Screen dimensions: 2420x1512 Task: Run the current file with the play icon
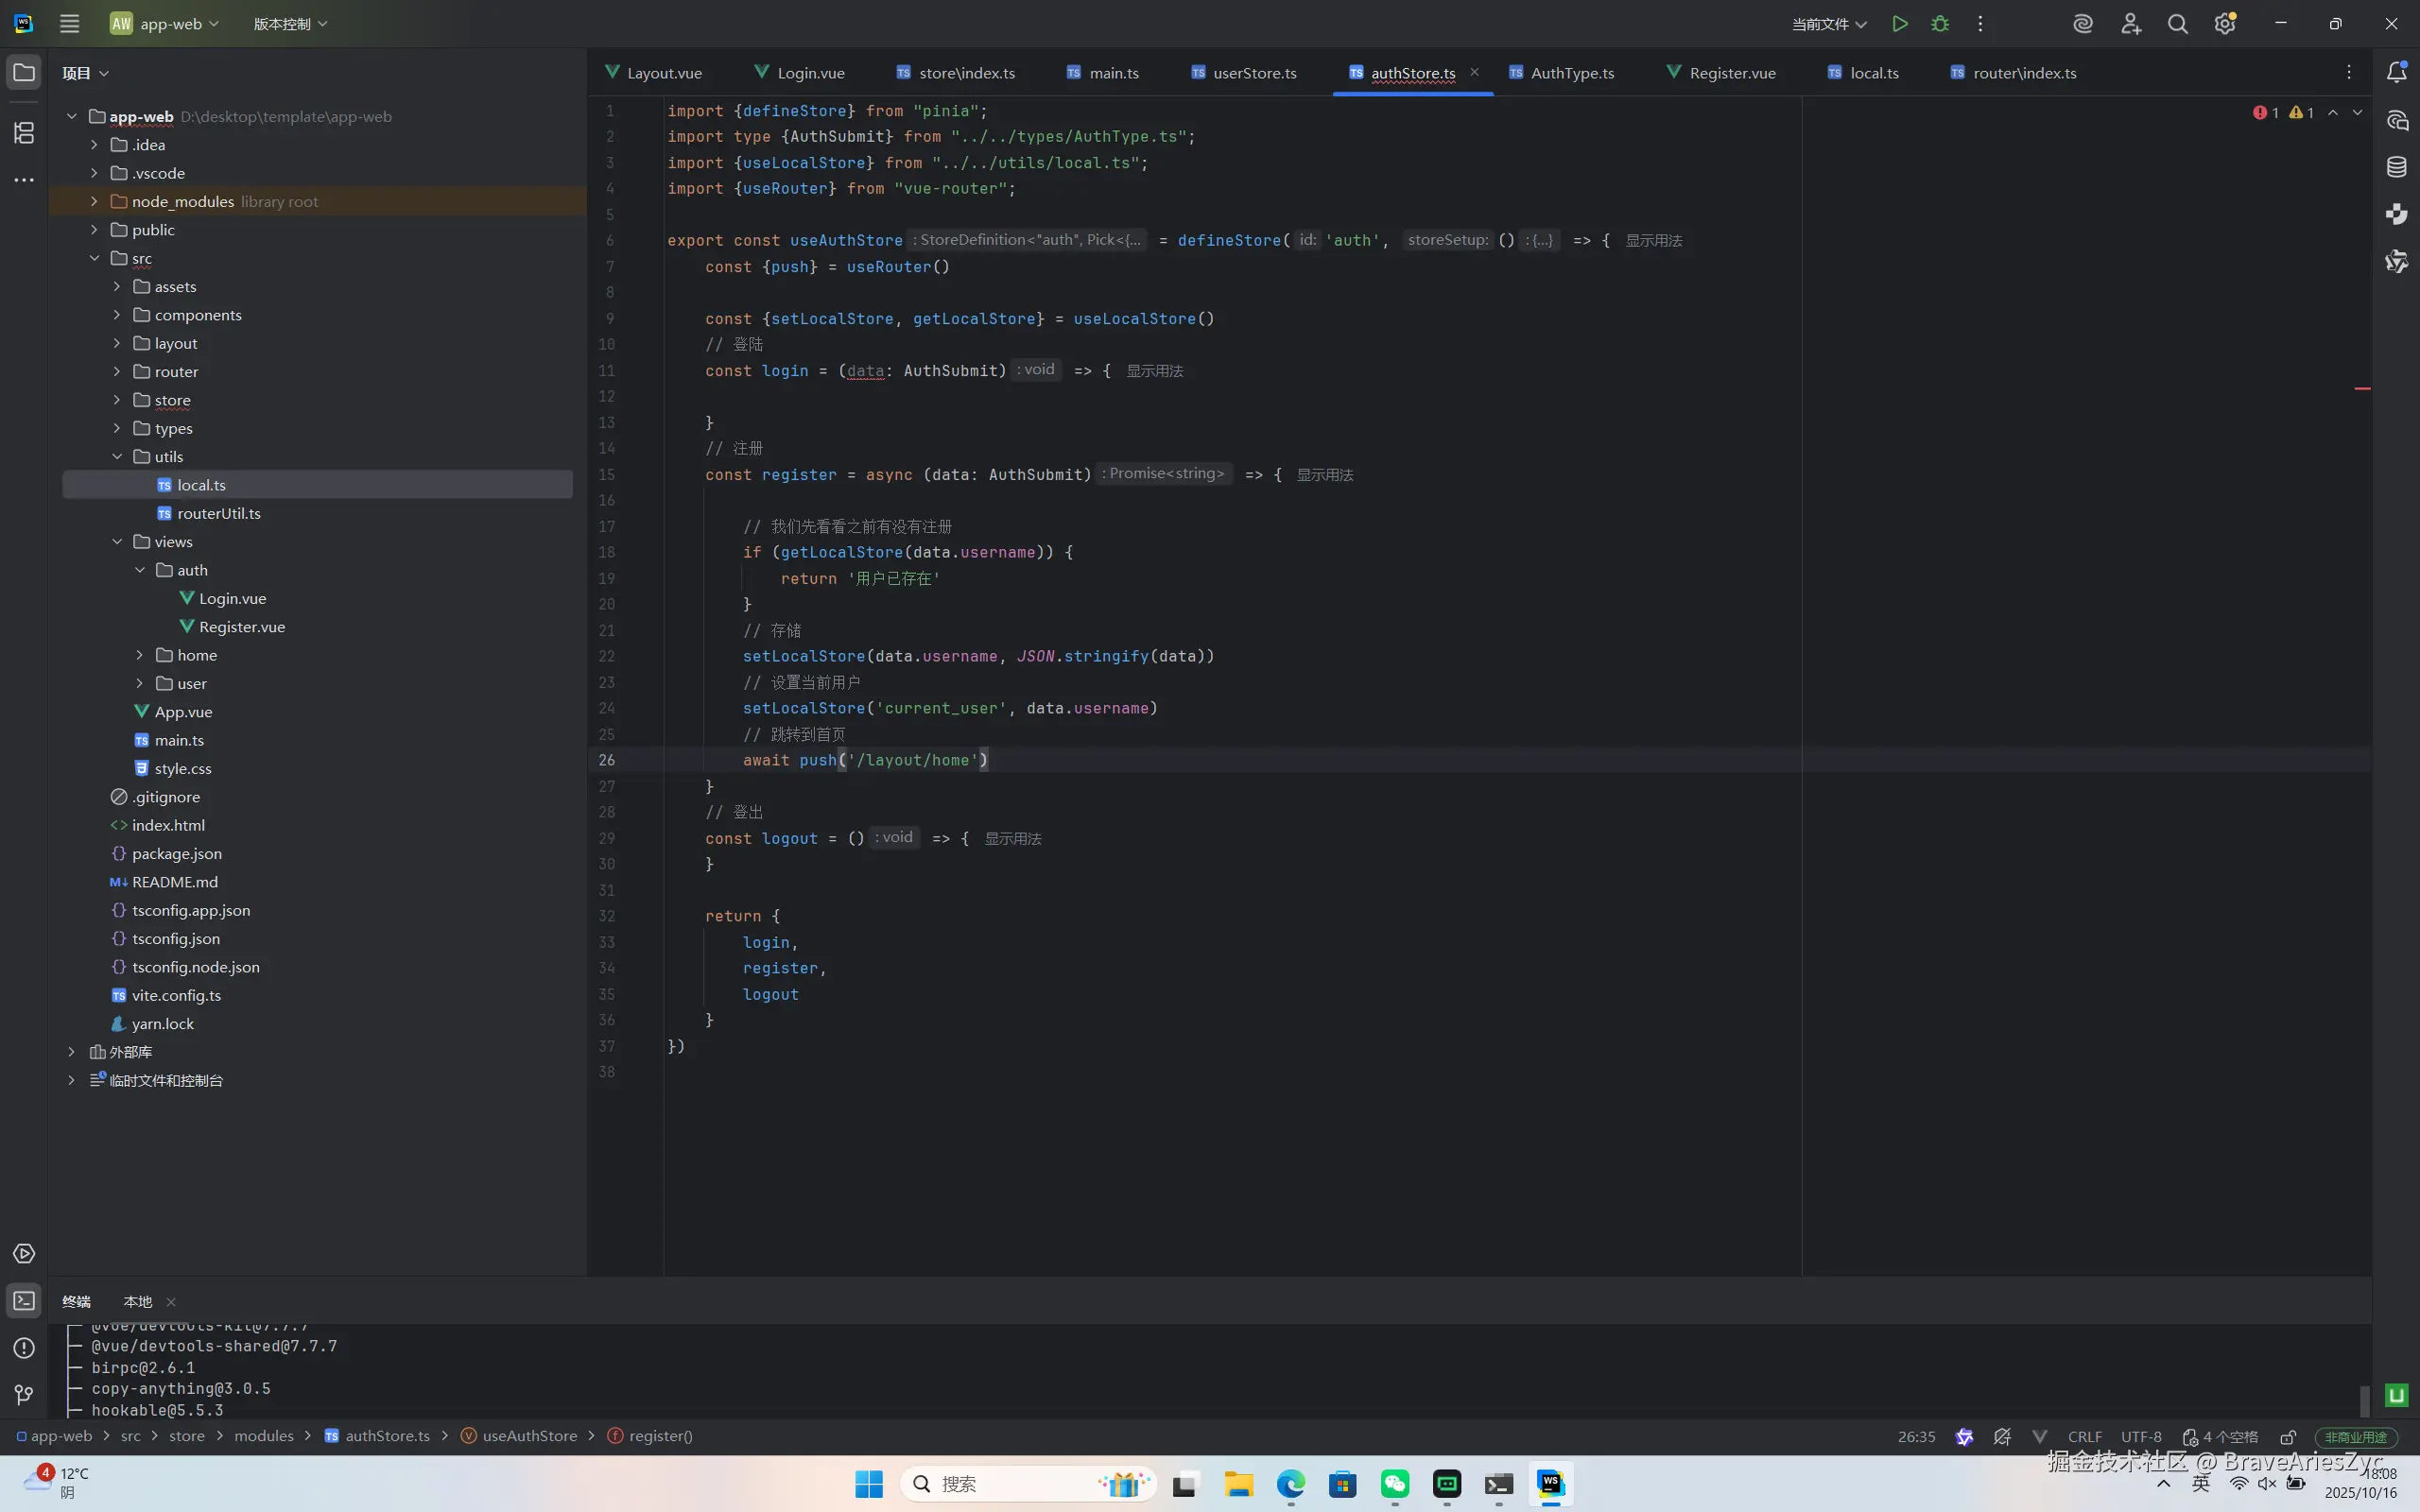coord(1899,24)
